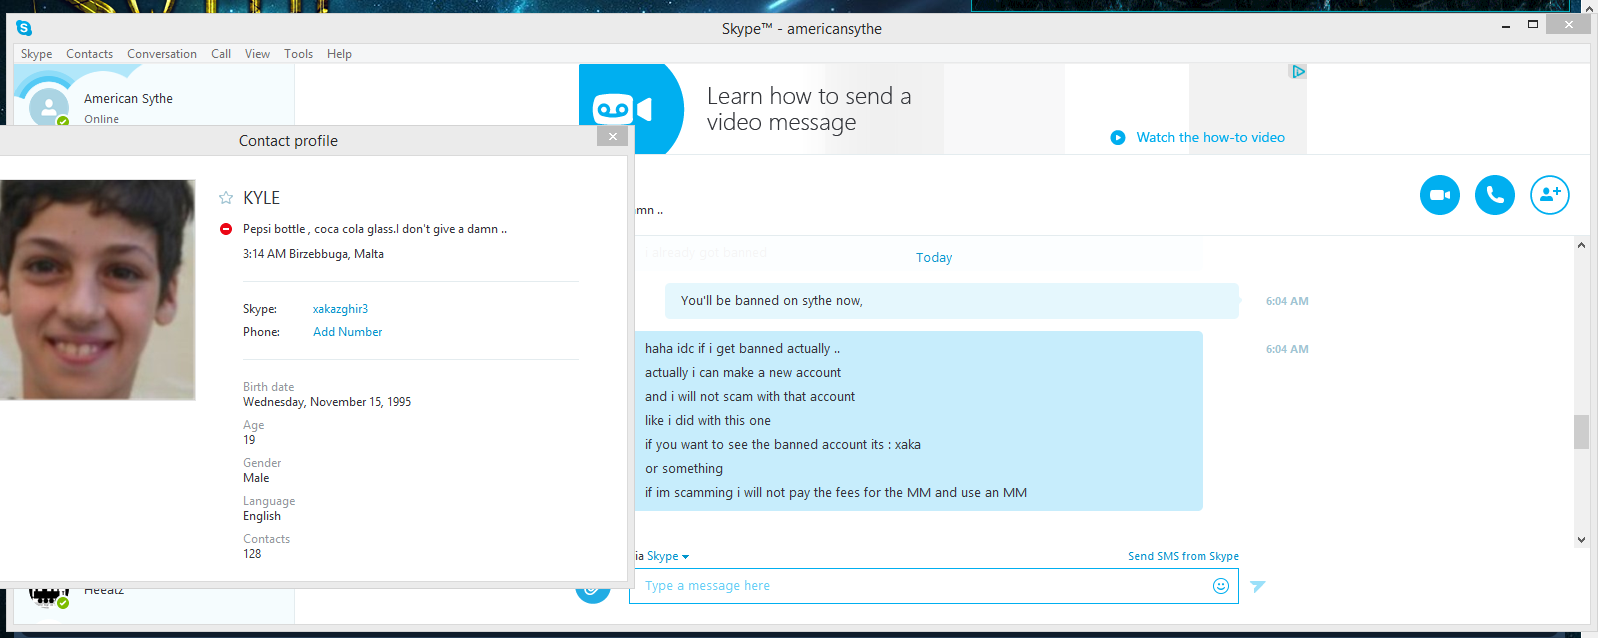Click the Today date header in chat

tap(934, 258)
